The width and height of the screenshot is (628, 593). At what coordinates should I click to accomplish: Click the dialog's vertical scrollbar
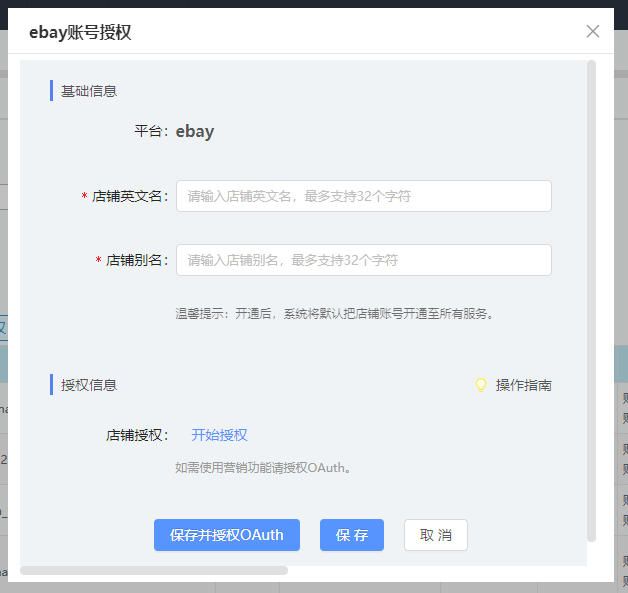click(591, 301)
